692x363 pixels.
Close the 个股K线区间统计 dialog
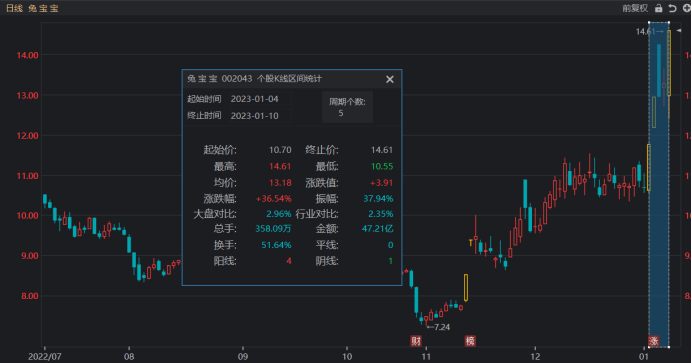click(390, 79)
